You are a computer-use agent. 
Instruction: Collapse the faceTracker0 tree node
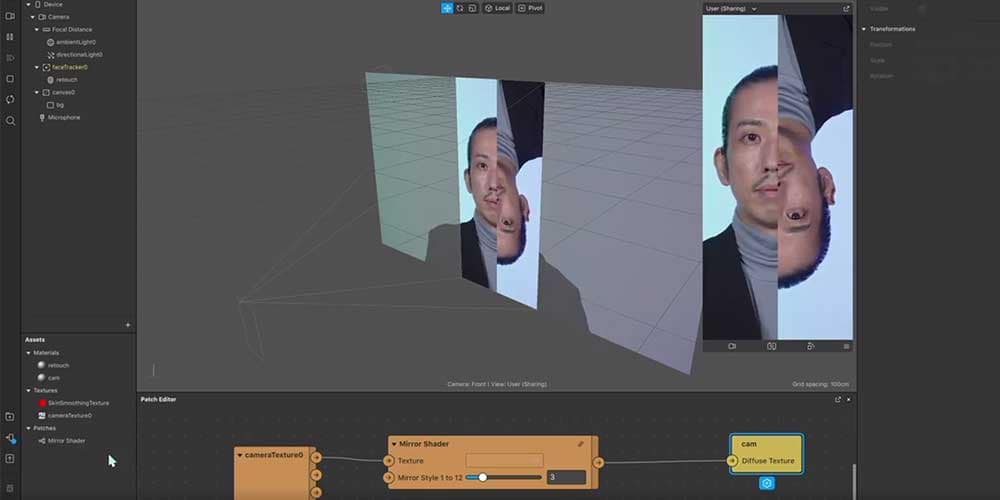pyautogui.click(x=37, y=67)
